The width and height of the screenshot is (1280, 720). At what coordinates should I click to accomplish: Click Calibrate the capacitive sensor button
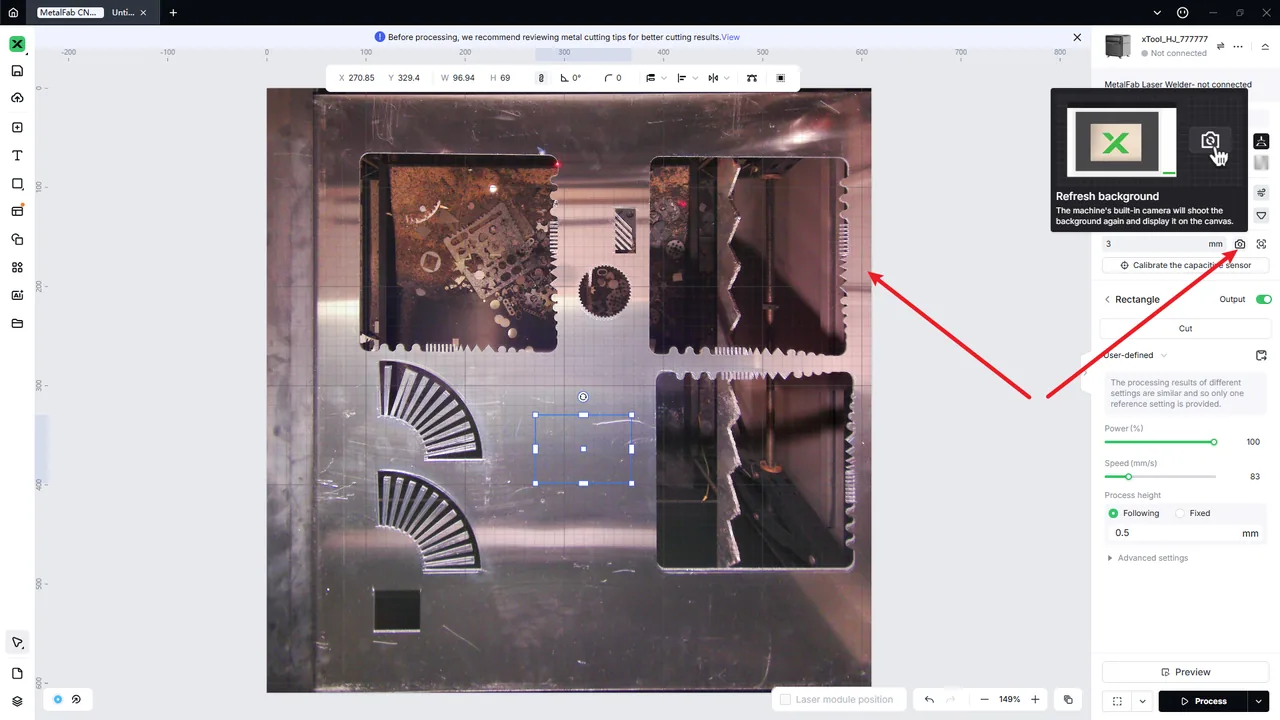point(1185,265)
